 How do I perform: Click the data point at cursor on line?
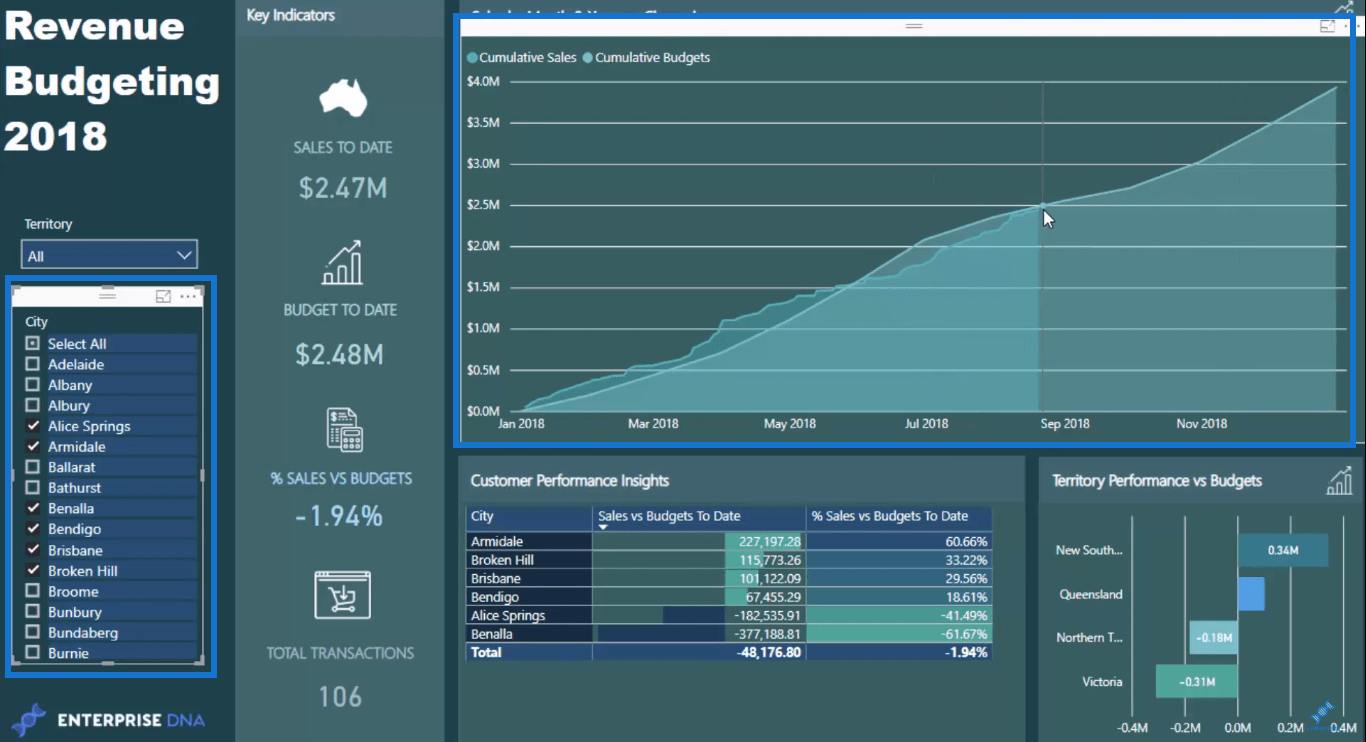1044,206
